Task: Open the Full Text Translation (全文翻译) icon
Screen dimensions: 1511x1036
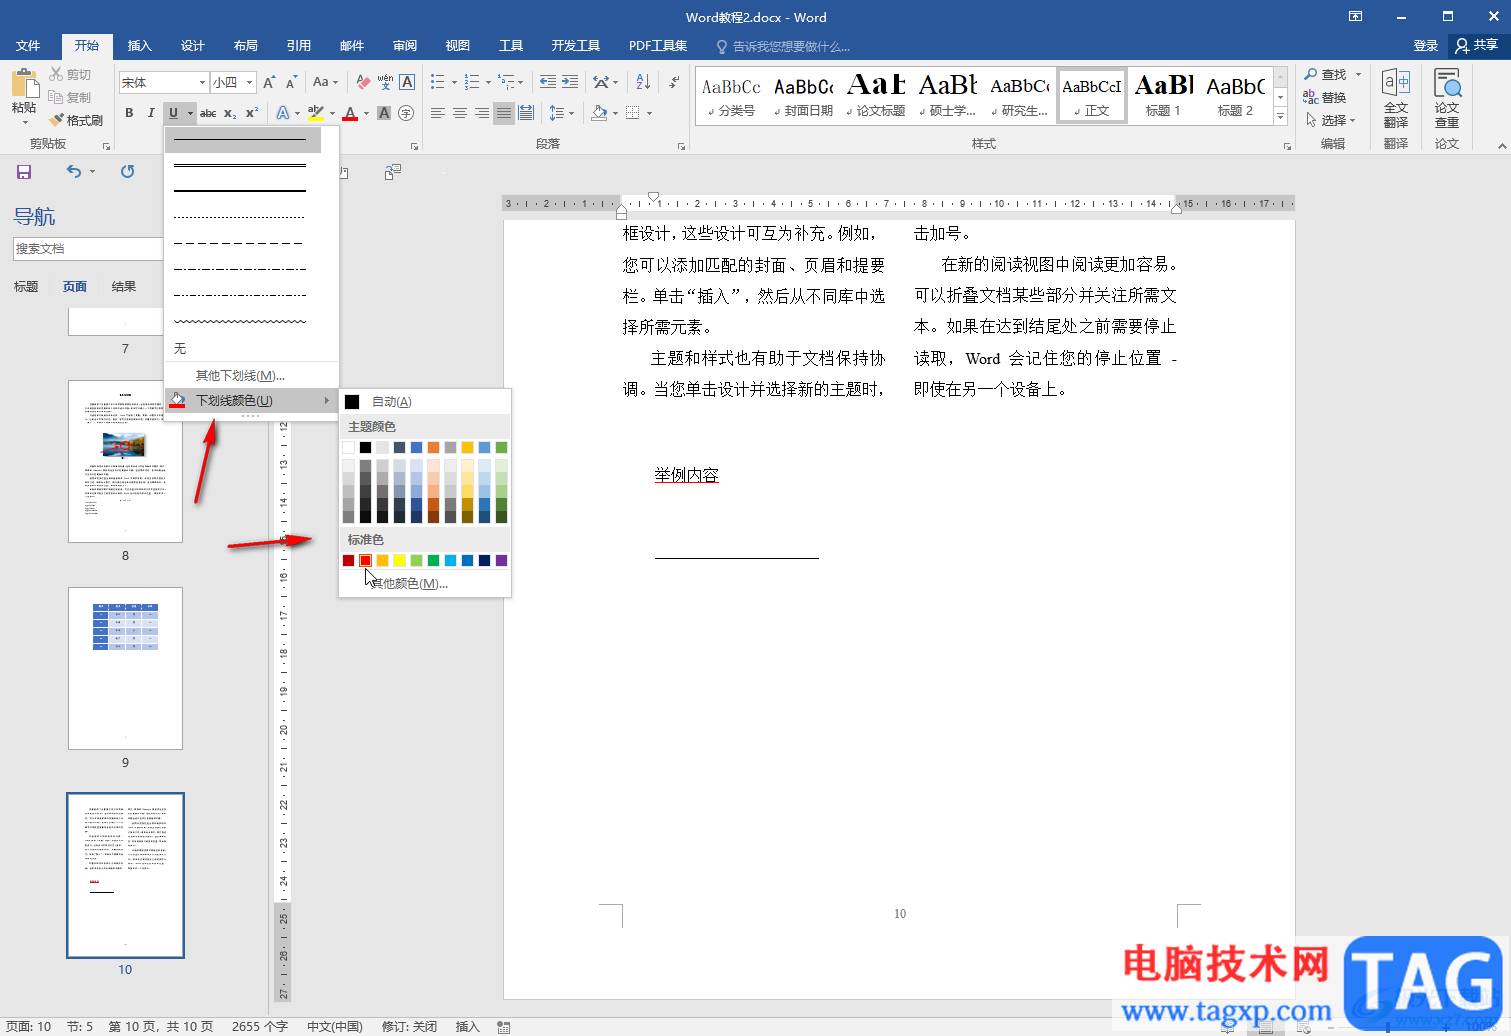Action: point(1396,82)
